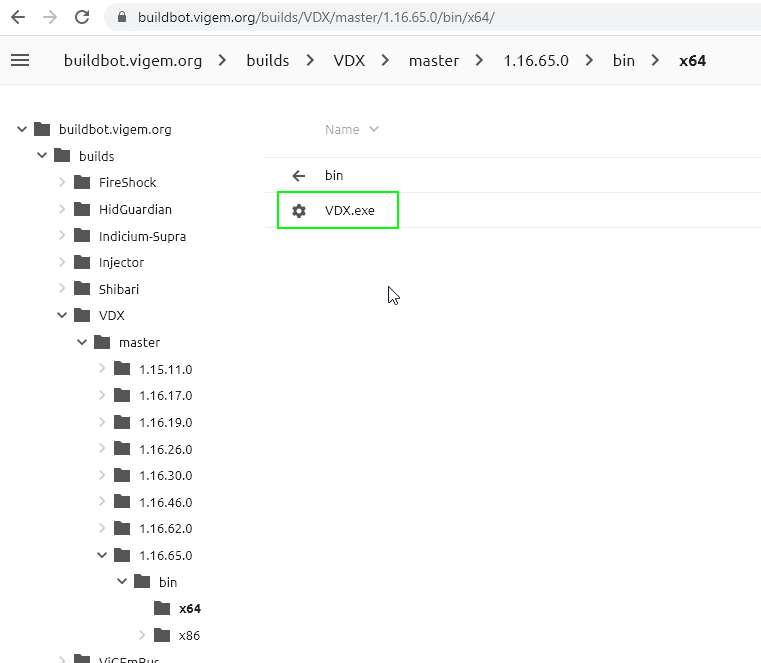Expand the 1.16.17.0 folder
The image size is (761, 663).
(102, 395)
